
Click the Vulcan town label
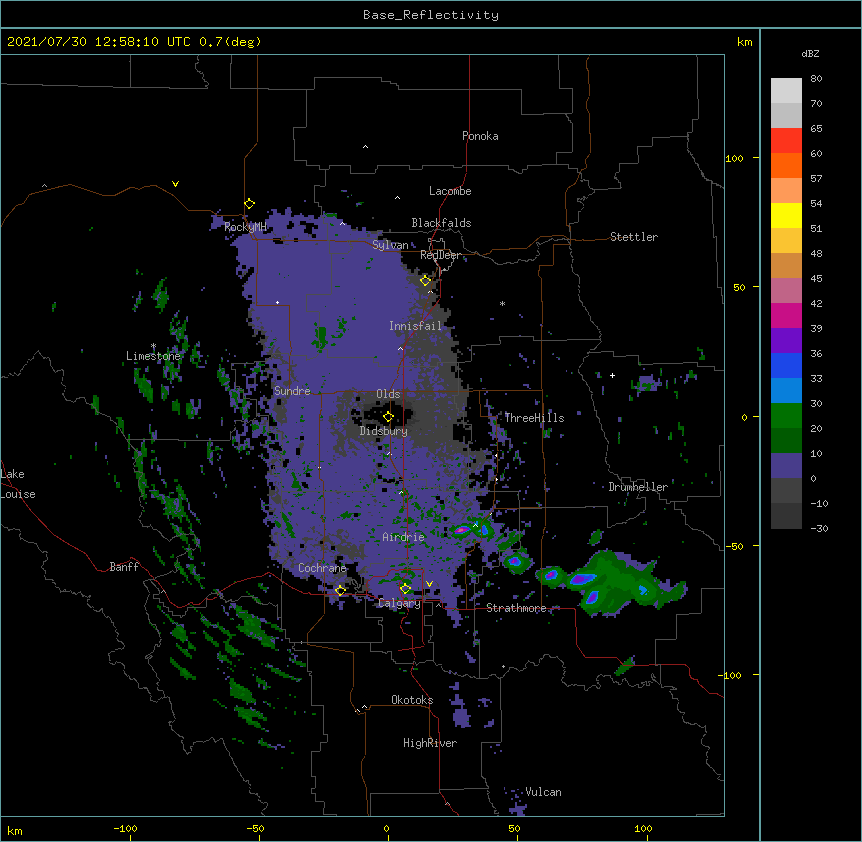544,792
